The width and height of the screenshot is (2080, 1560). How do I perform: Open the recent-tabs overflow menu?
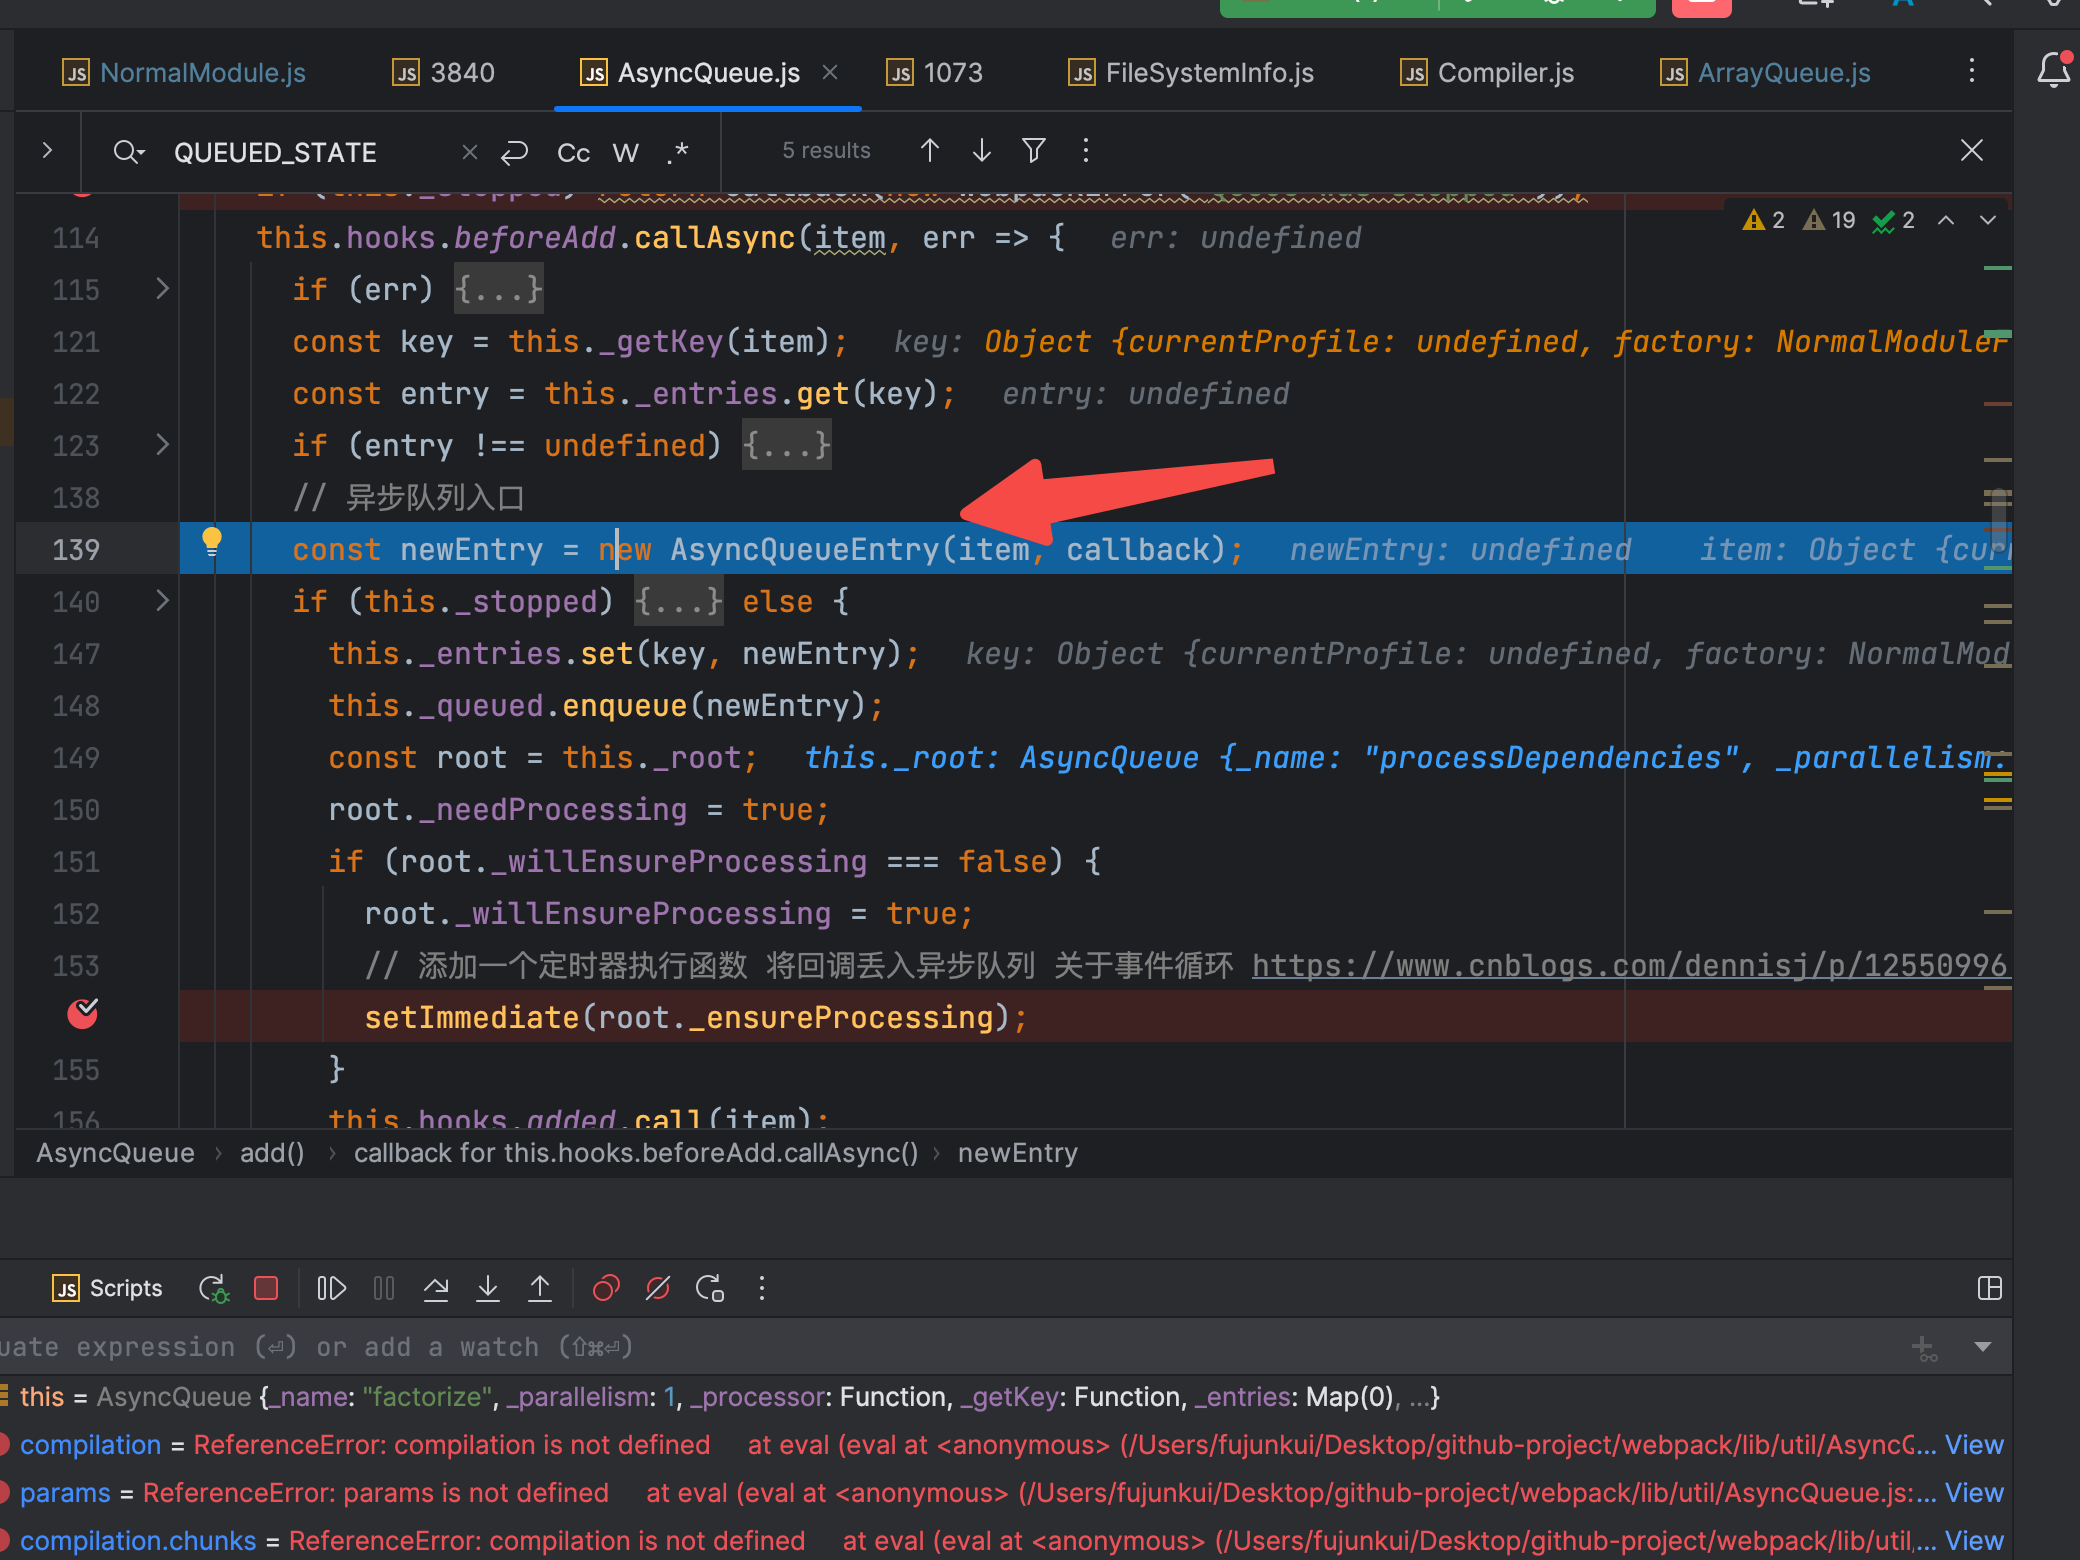tap(1971, 72)
